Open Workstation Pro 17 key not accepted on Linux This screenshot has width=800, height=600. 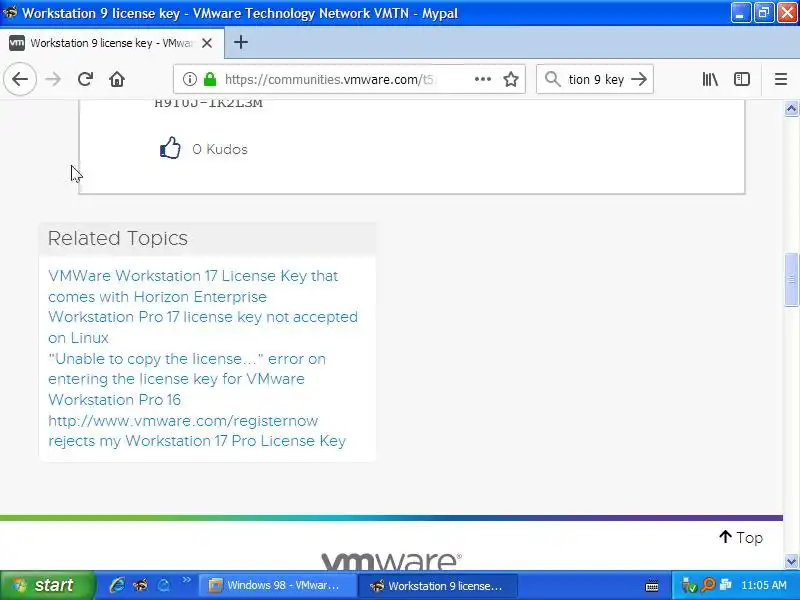click(203, 327)
